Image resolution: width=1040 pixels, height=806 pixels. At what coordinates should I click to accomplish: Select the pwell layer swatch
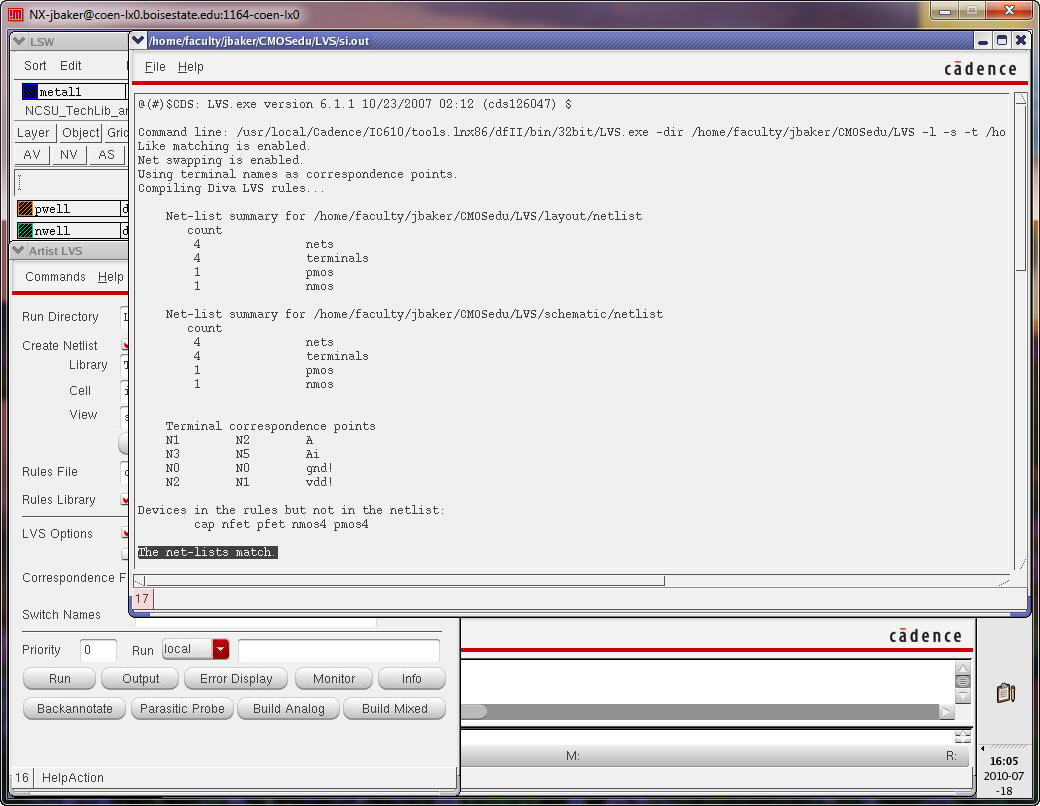click(25, 208)
